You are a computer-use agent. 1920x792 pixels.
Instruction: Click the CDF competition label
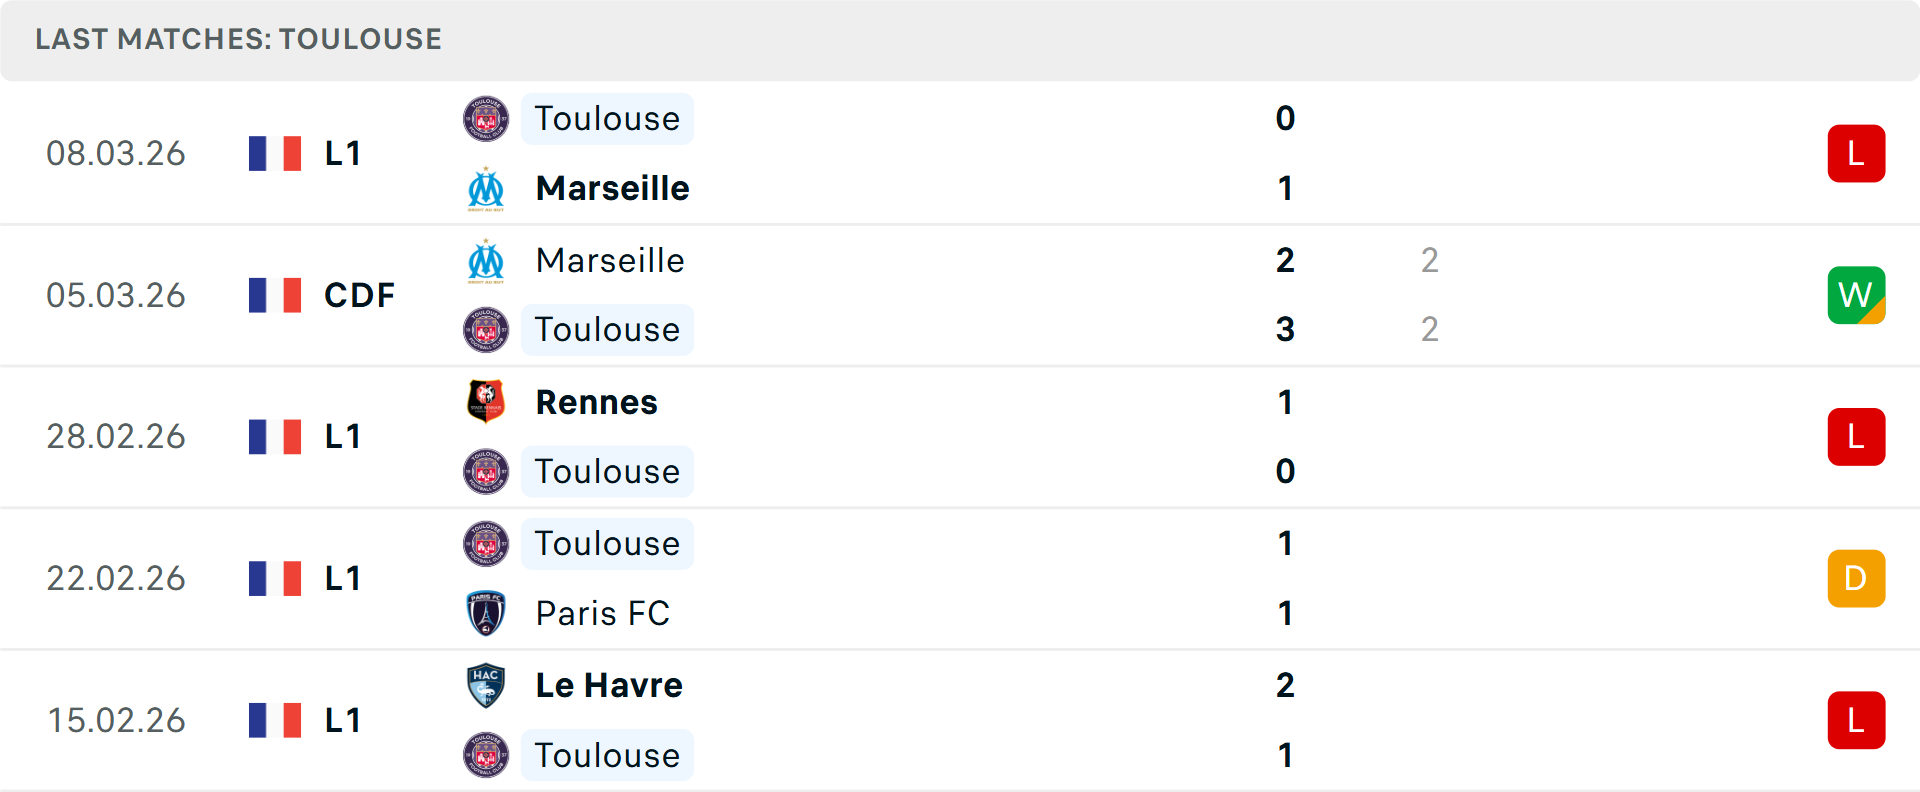[x=359, y=295]
